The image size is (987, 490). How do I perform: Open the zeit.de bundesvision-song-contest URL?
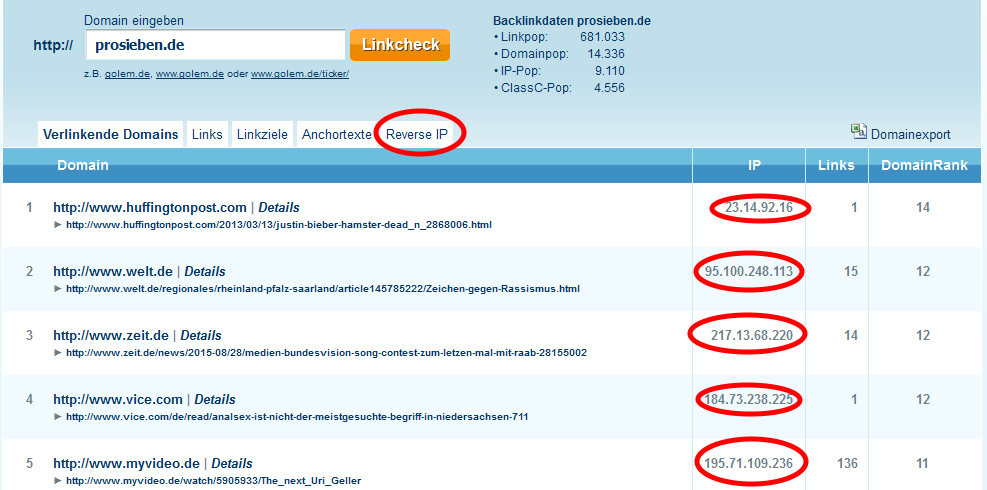click(x=326, y=353)
